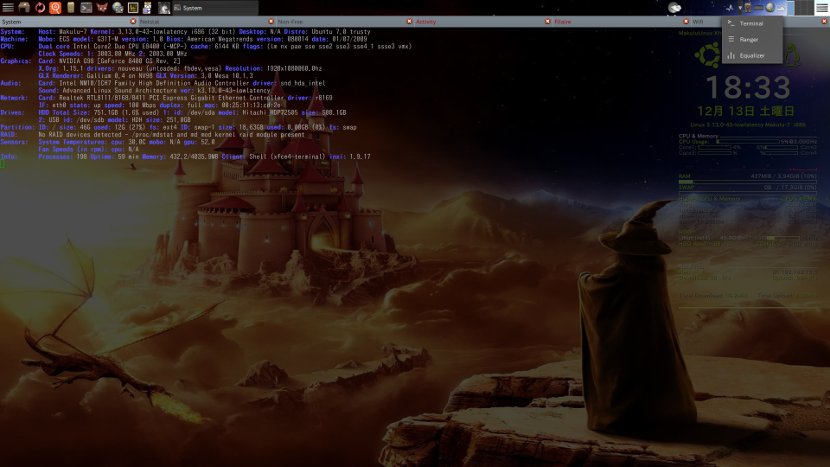The width and height of the screenshot is (830, 467).
Task: Click the photo thumbnail launcher in panel
Action: [164, 8]
